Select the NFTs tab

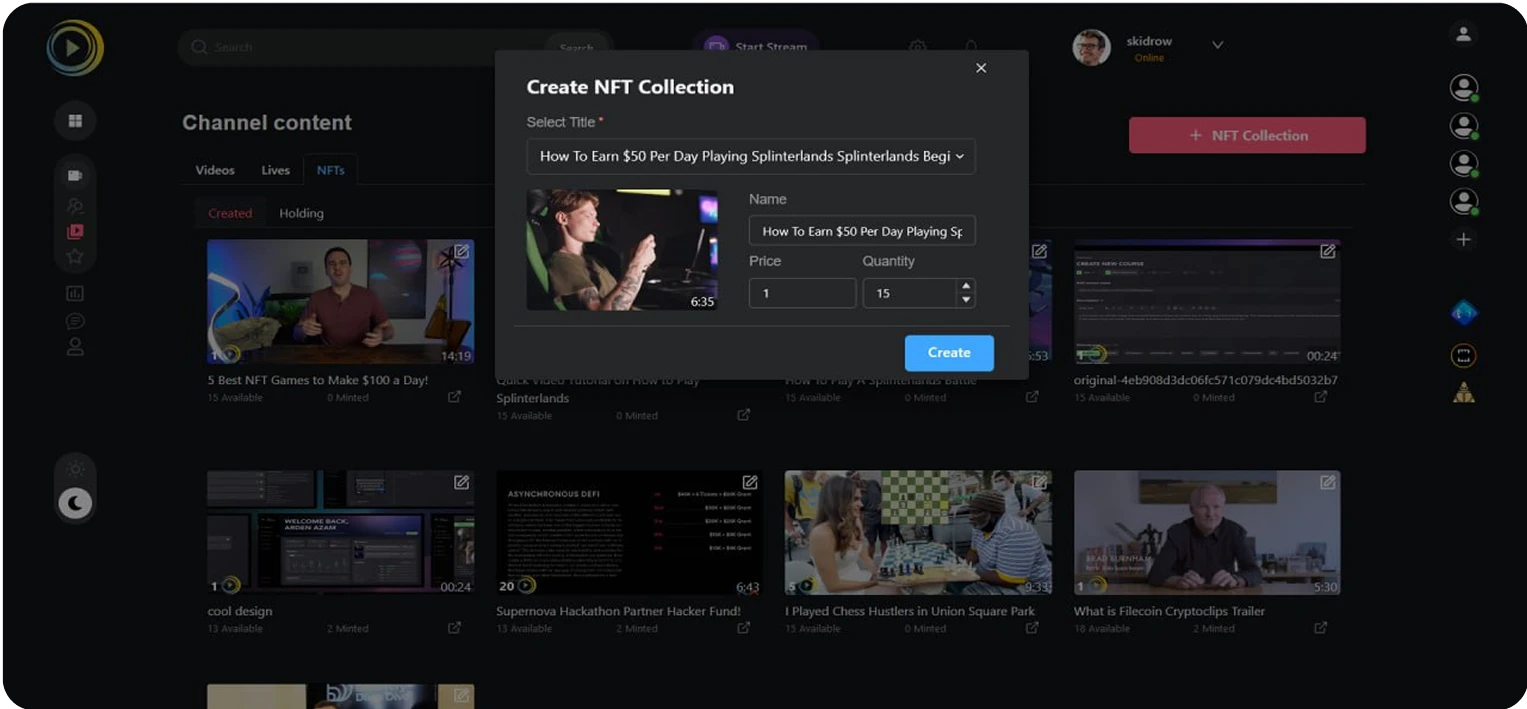tap(331, 170)
